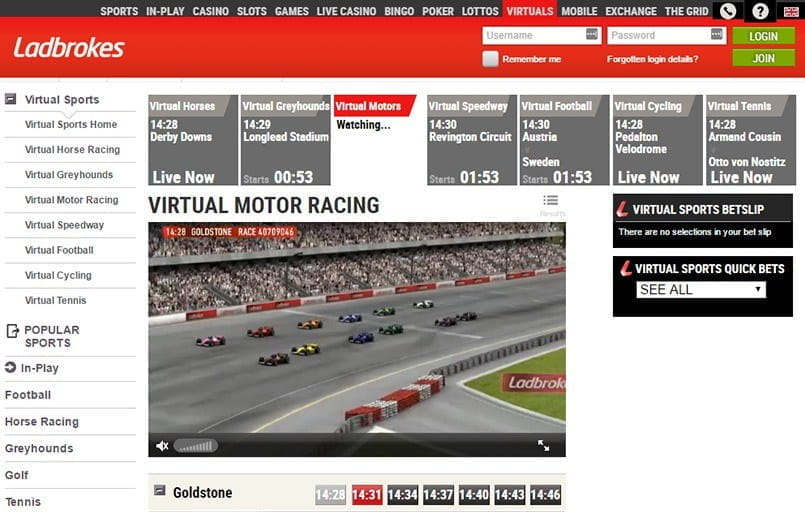Screen dimensions: 805x512
Task: Open the MOBILE menu item
Action: point(579,11)
